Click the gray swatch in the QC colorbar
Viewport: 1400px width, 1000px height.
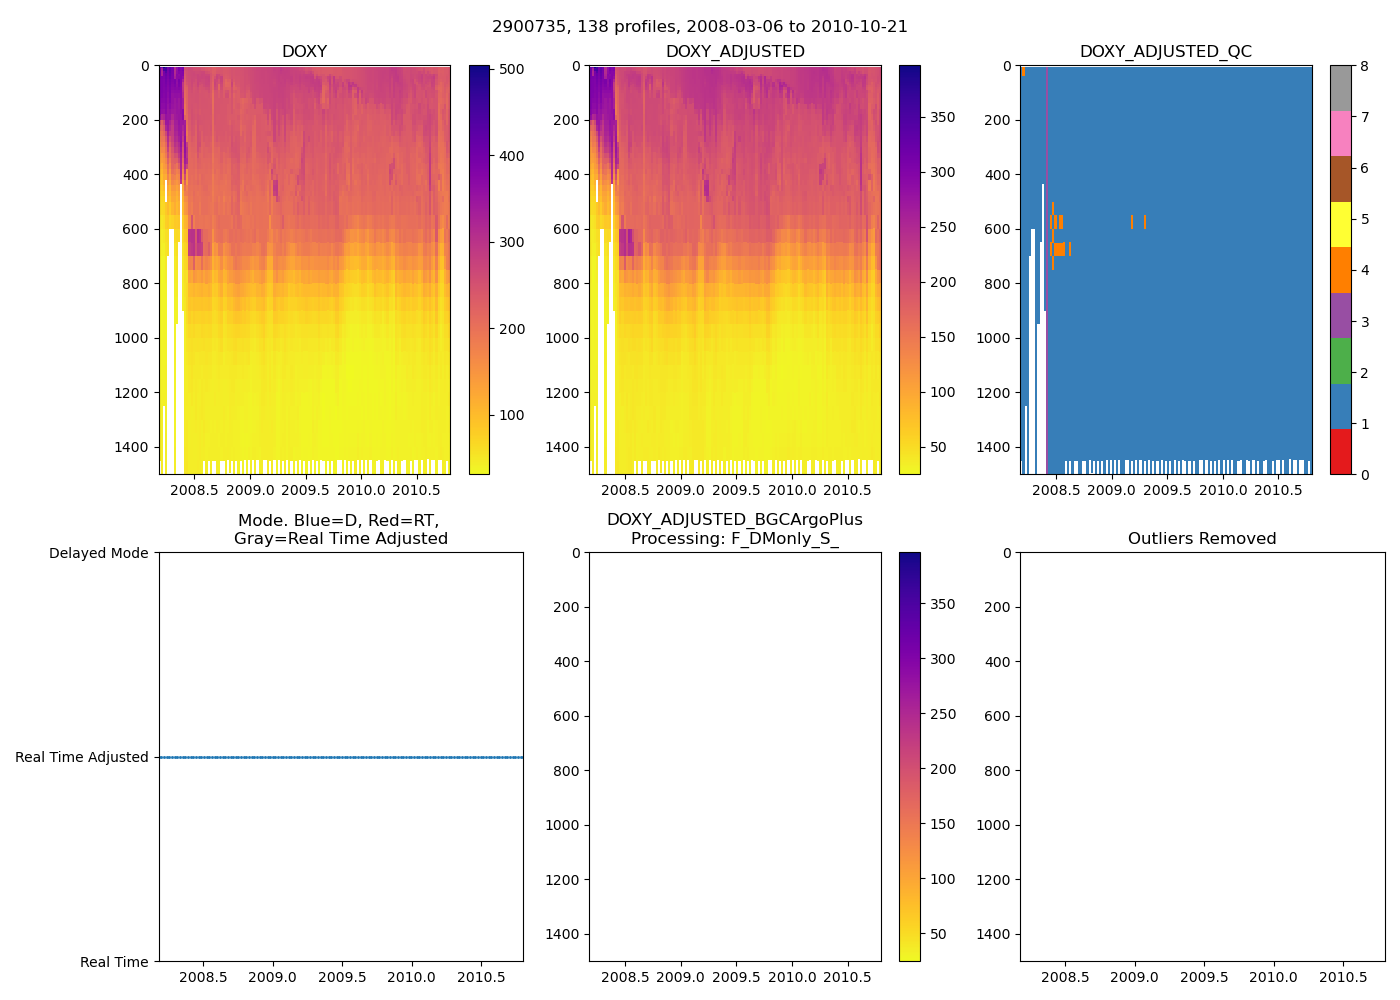coord(1340,89)
